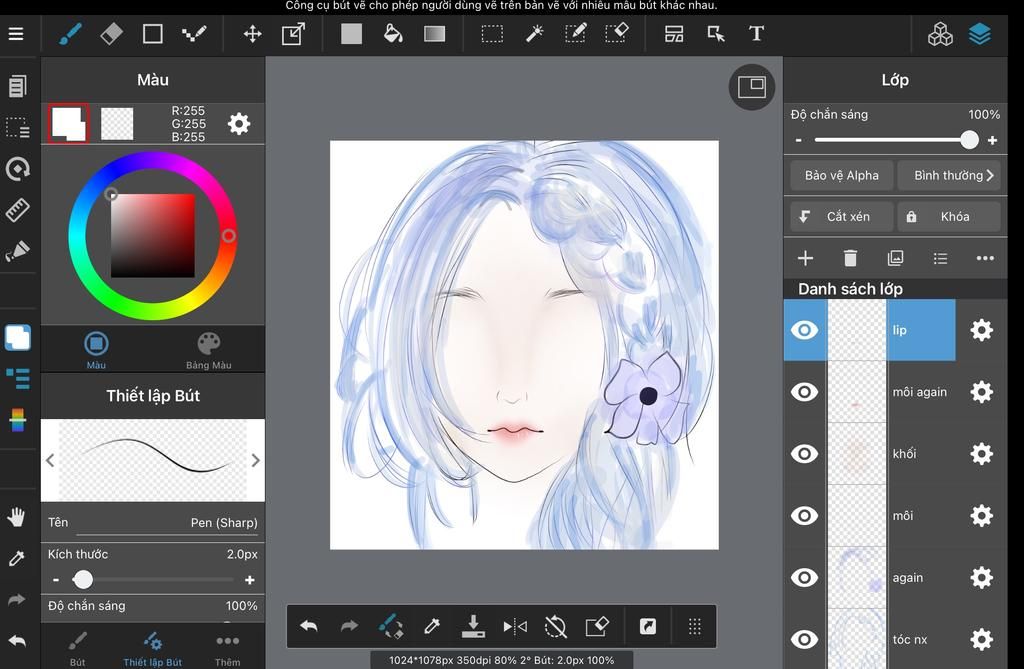Open the Materials cubes panel
The width and height of the screenshot is (1024, 669).
[940, 34]
